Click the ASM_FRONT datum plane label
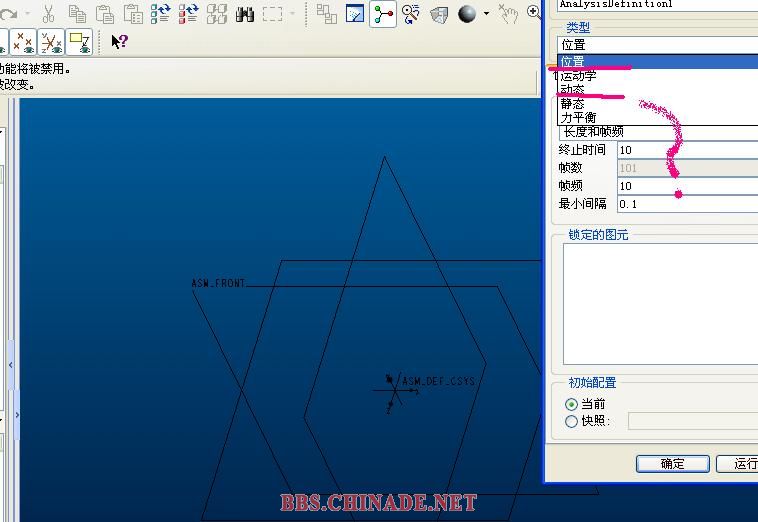 (x=219, y=283)
